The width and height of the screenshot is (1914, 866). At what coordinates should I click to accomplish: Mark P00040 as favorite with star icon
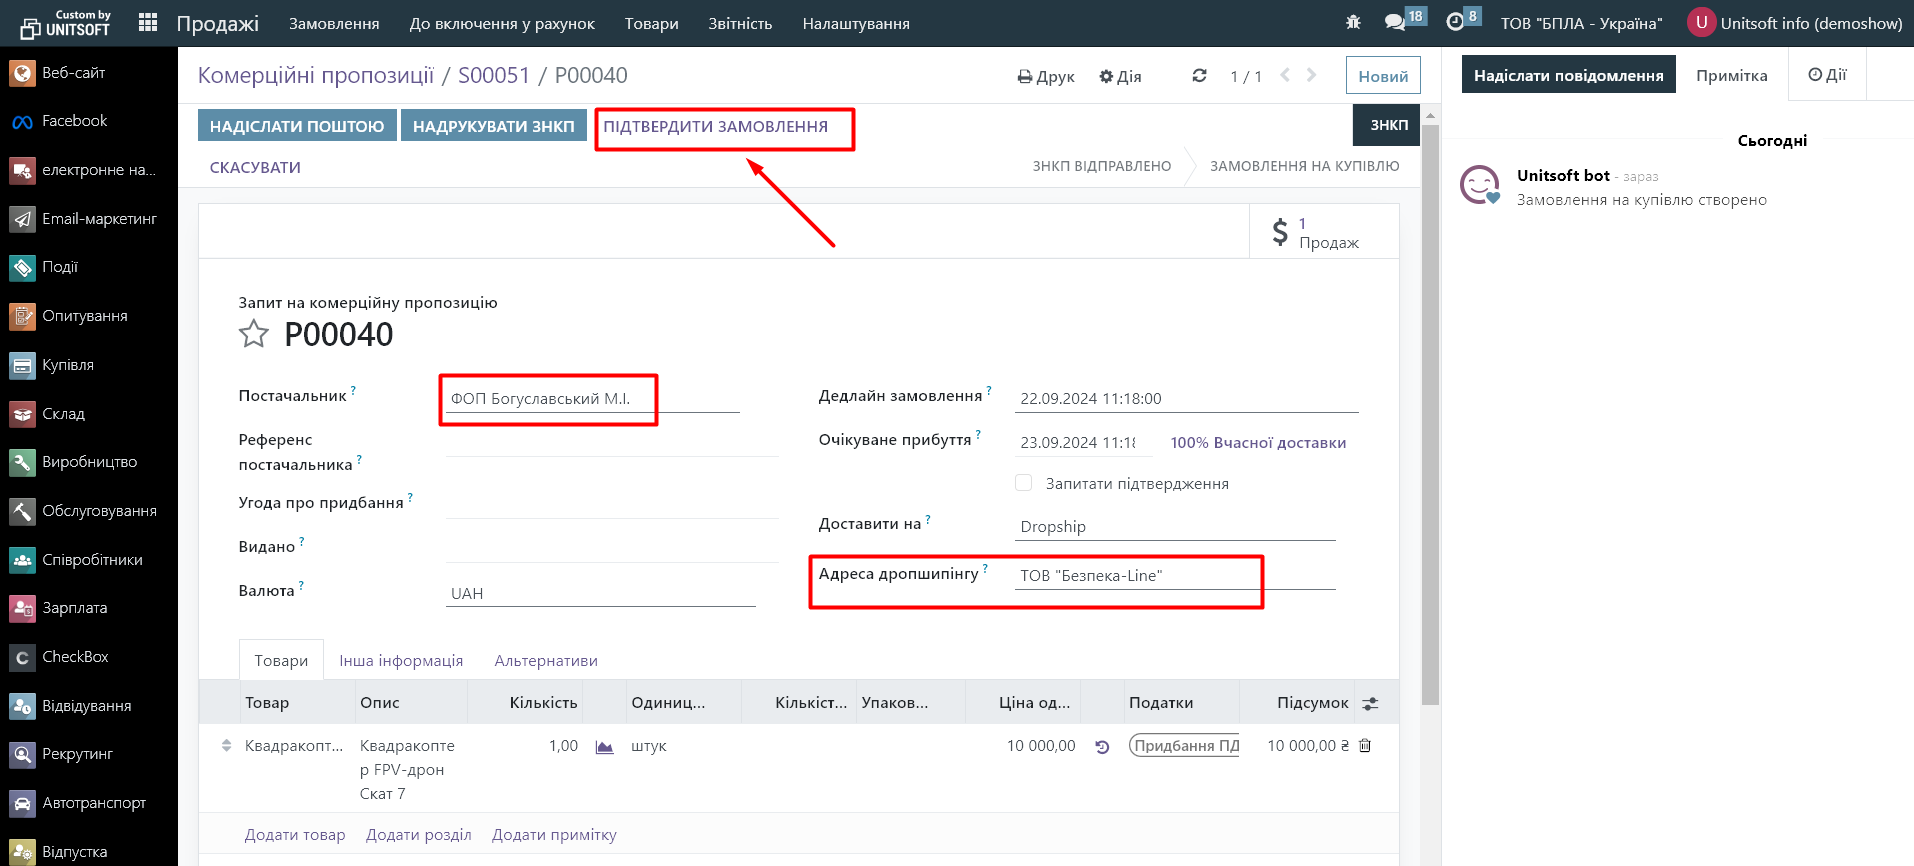[x=254, y=334]
